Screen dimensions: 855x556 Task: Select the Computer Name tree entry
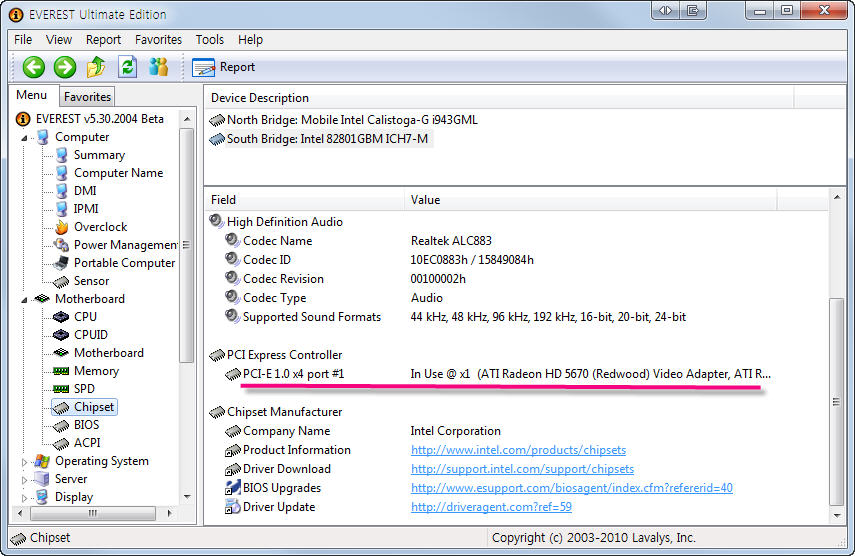(118, 173)
